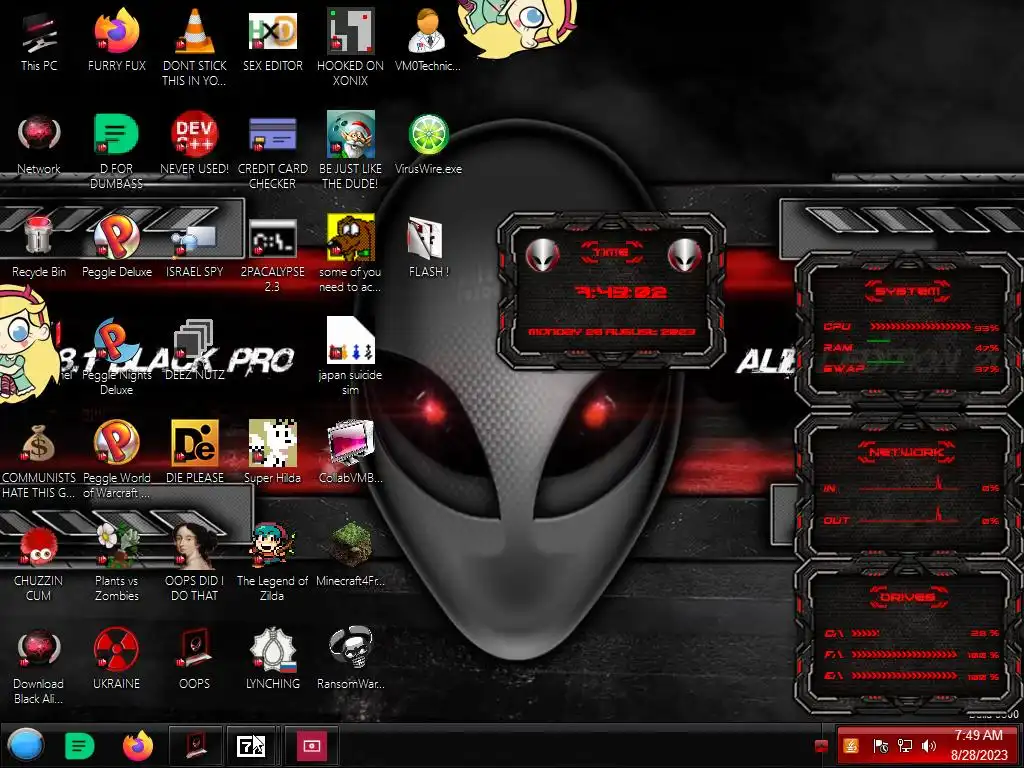Image resolution: width=1024 pixels, height=768 pixels.
Task: Open the Scooby-Doo icon labeled some of you
Action: click(x=350, y=255)
